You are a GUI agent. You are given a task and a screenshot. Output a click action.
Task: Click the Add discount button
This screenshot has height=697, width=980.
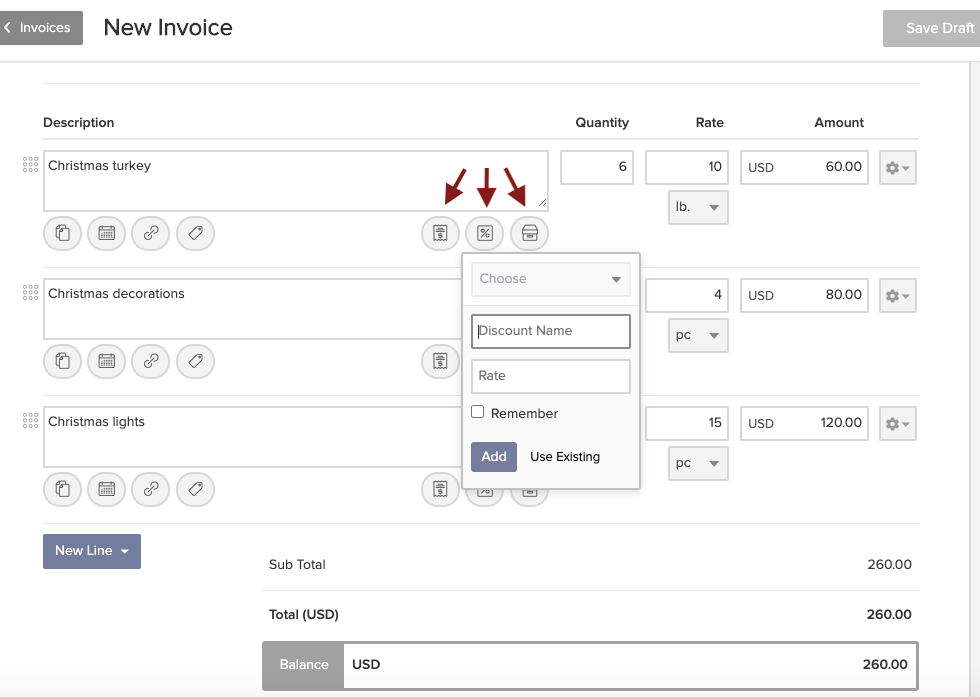tap(494, 457)
